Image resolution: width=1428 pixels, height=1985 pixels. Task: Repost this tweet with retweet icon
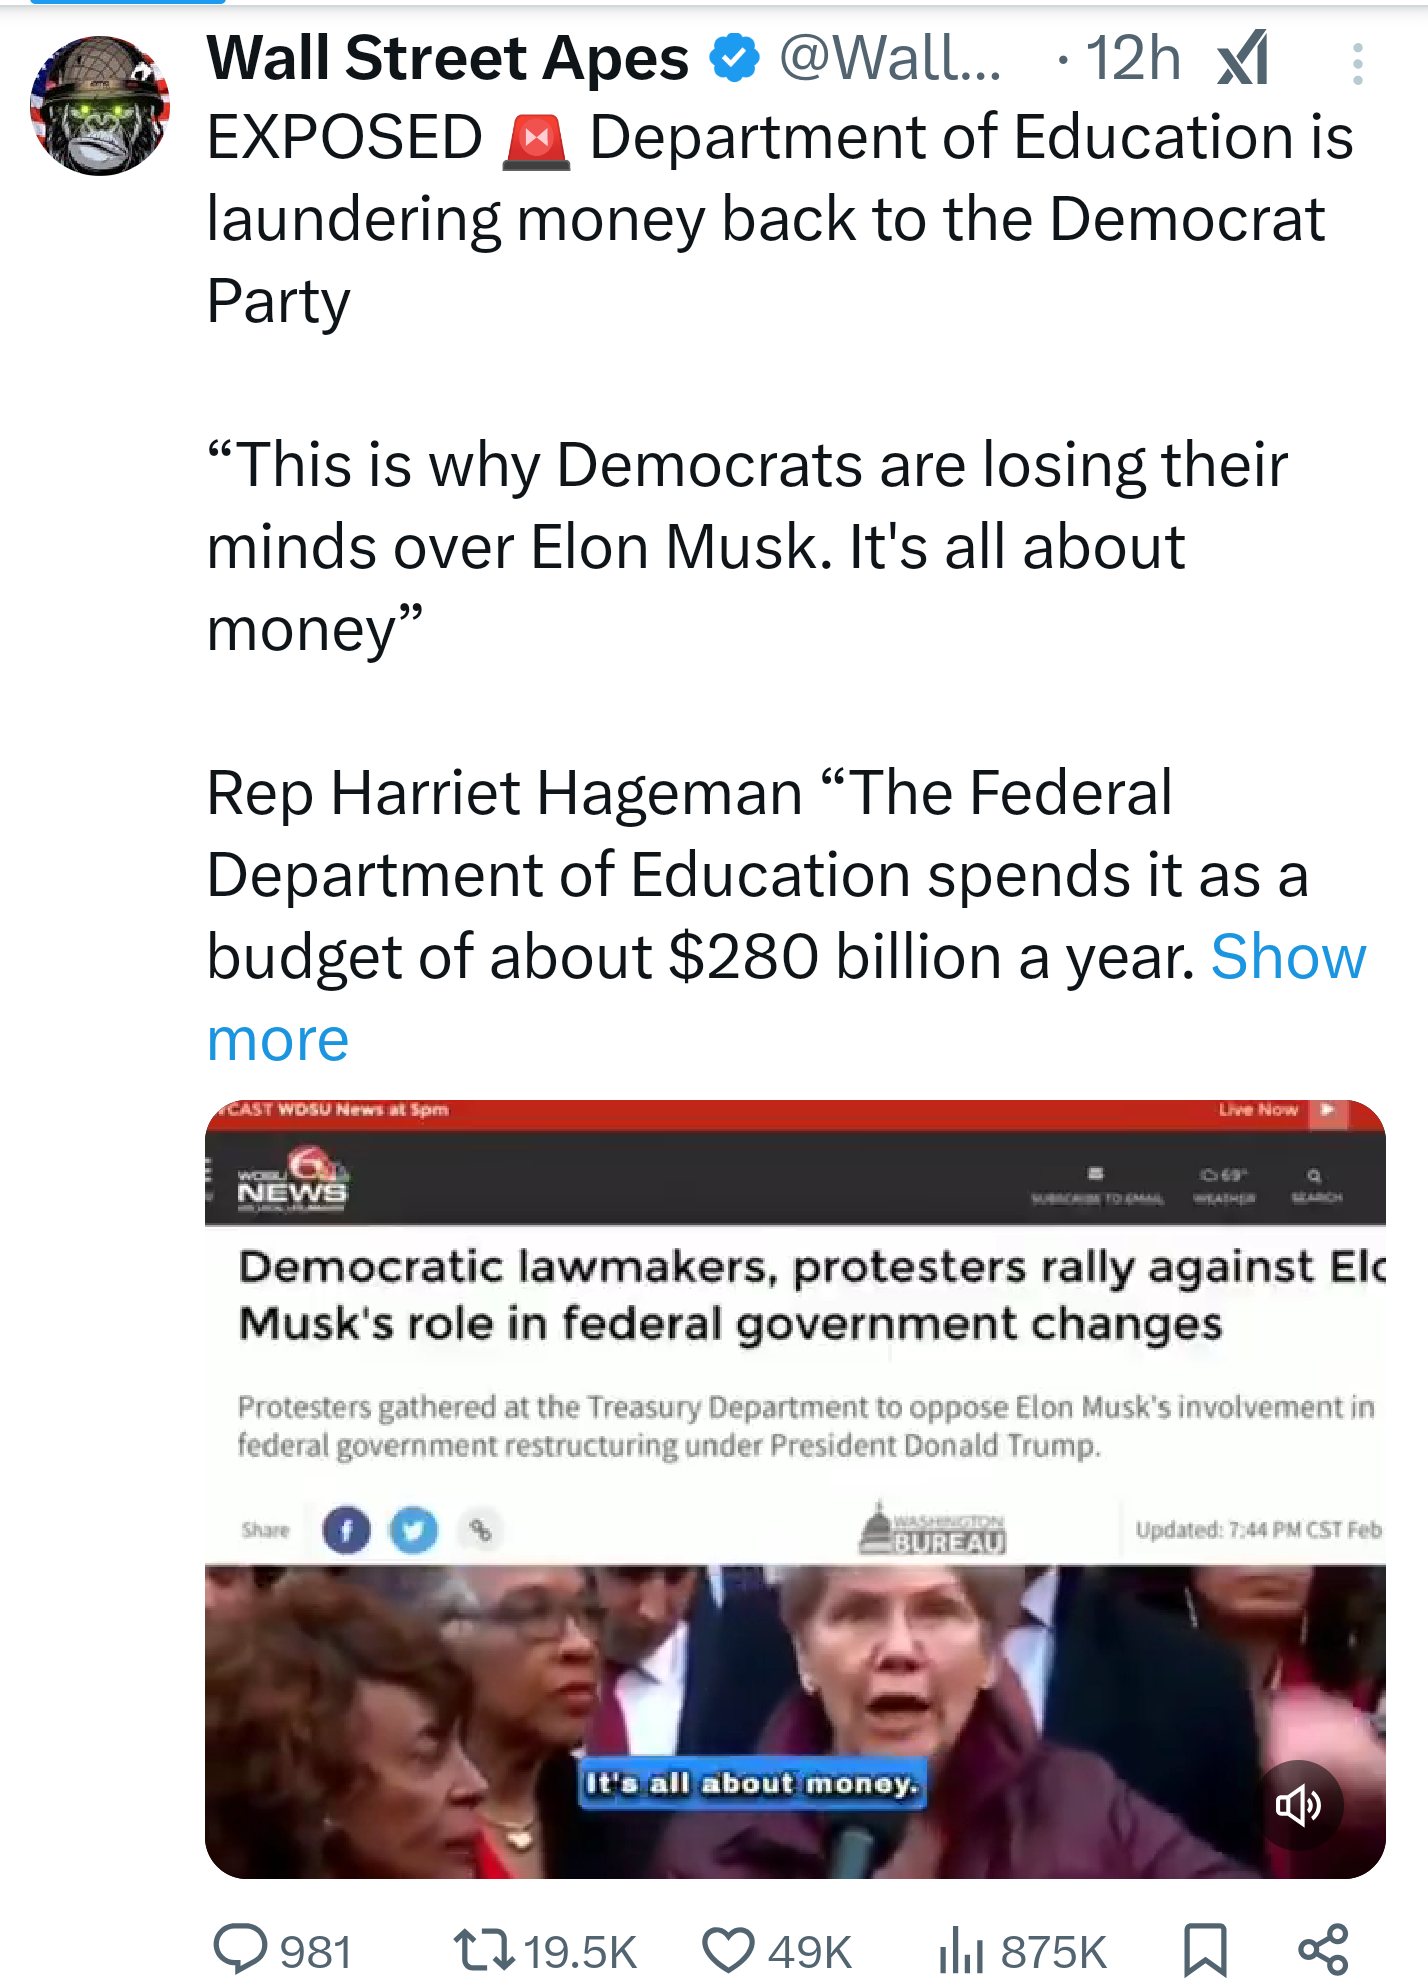tap(484, 1948)
